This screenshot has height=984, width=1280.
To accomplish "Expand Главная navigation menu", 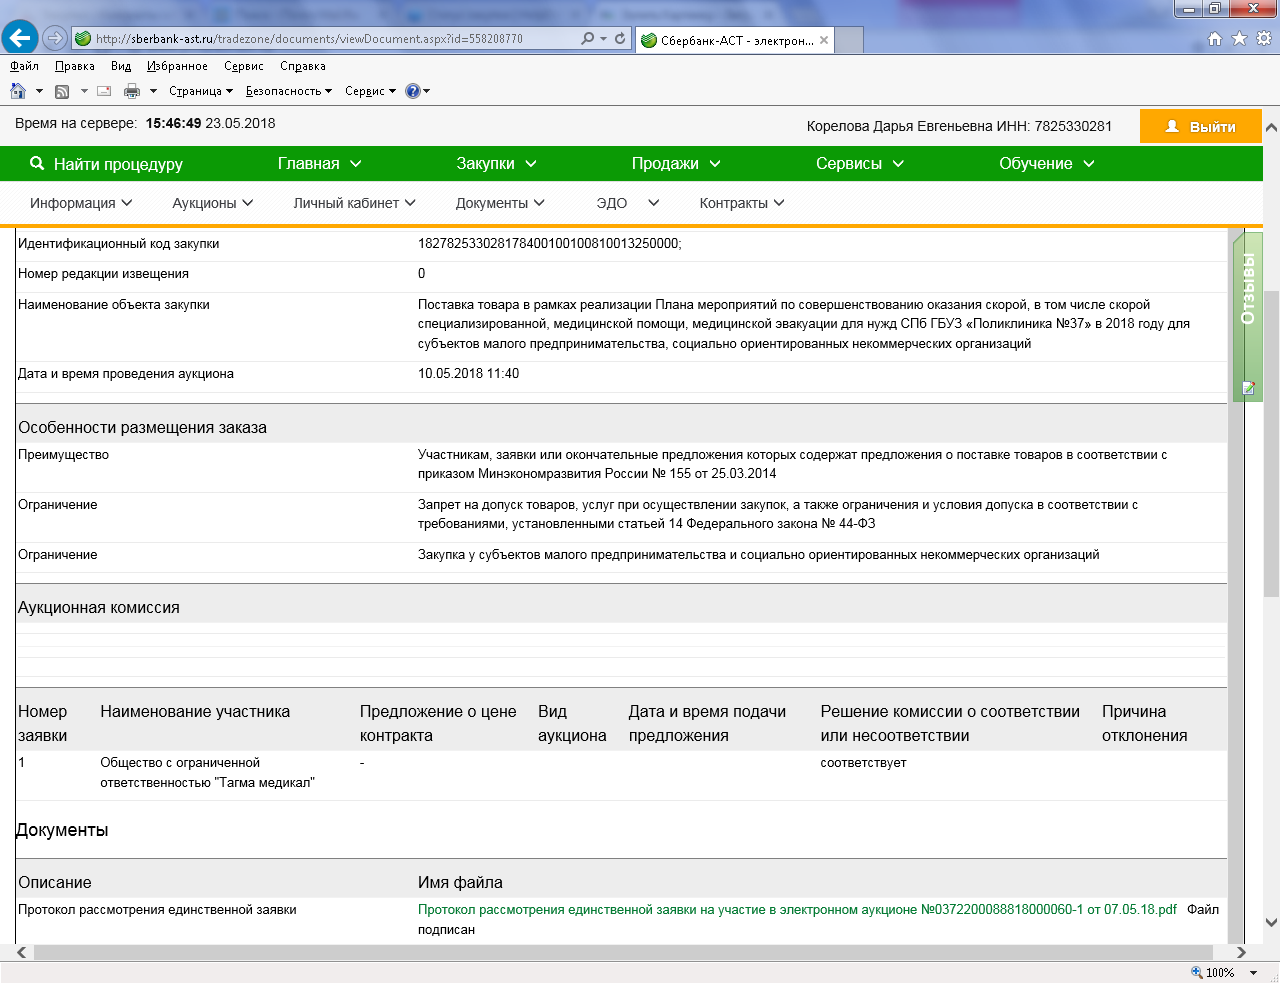I will tap(319, 163).
